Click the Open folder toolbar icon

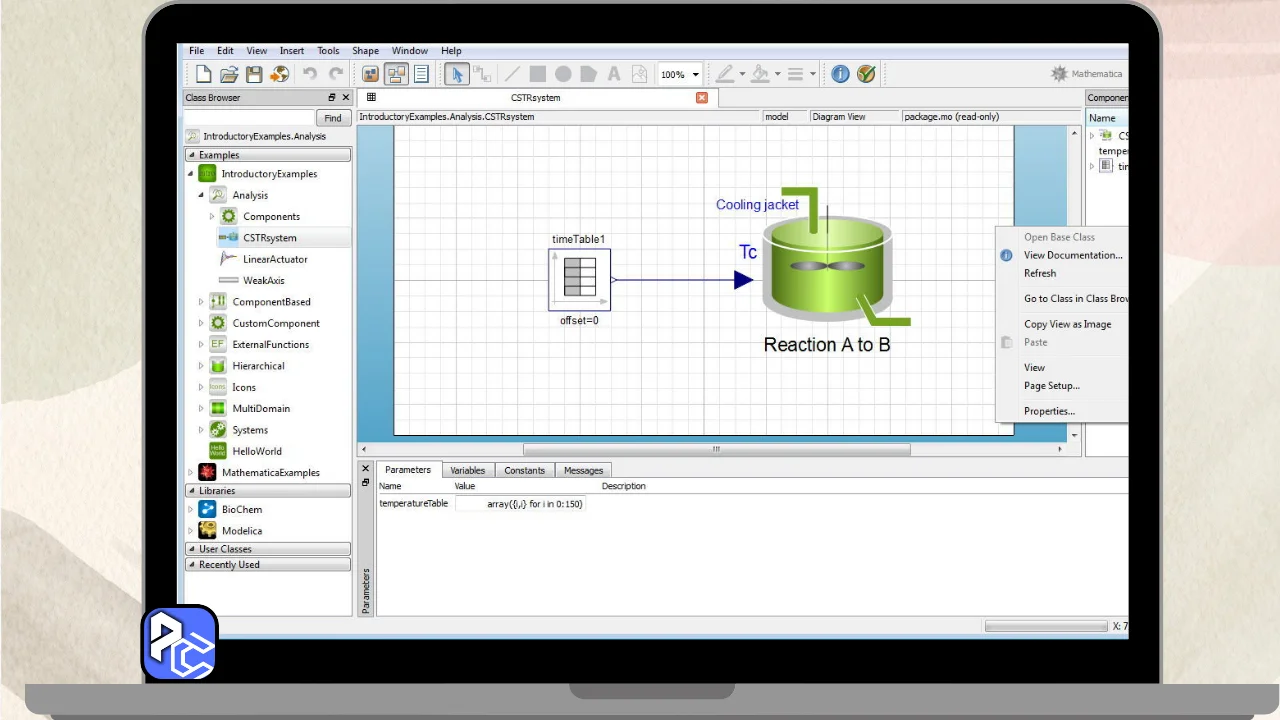click(x=229, y=74)
